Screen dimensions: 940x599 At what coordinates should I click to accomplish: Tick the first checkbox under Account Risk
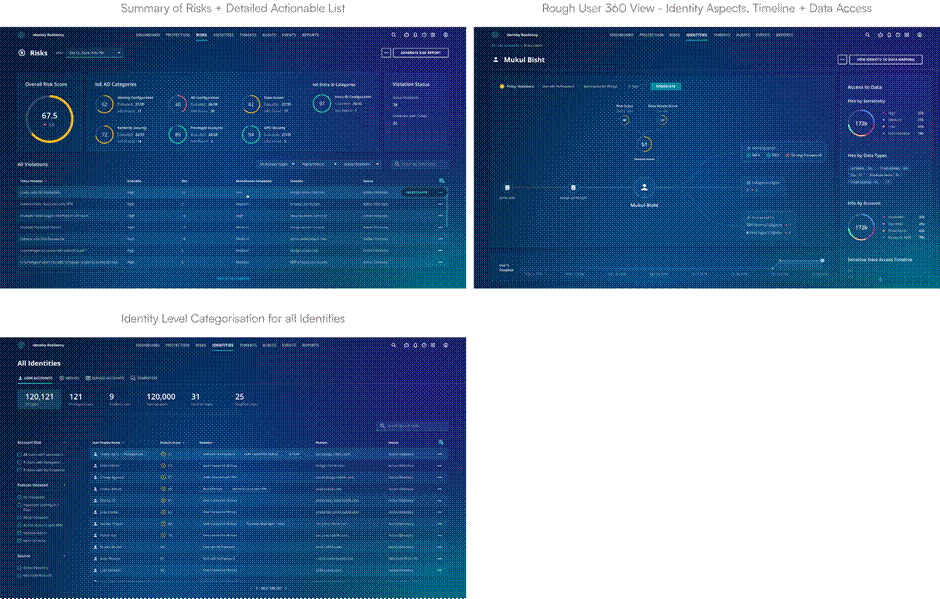[x=20, y=455]
